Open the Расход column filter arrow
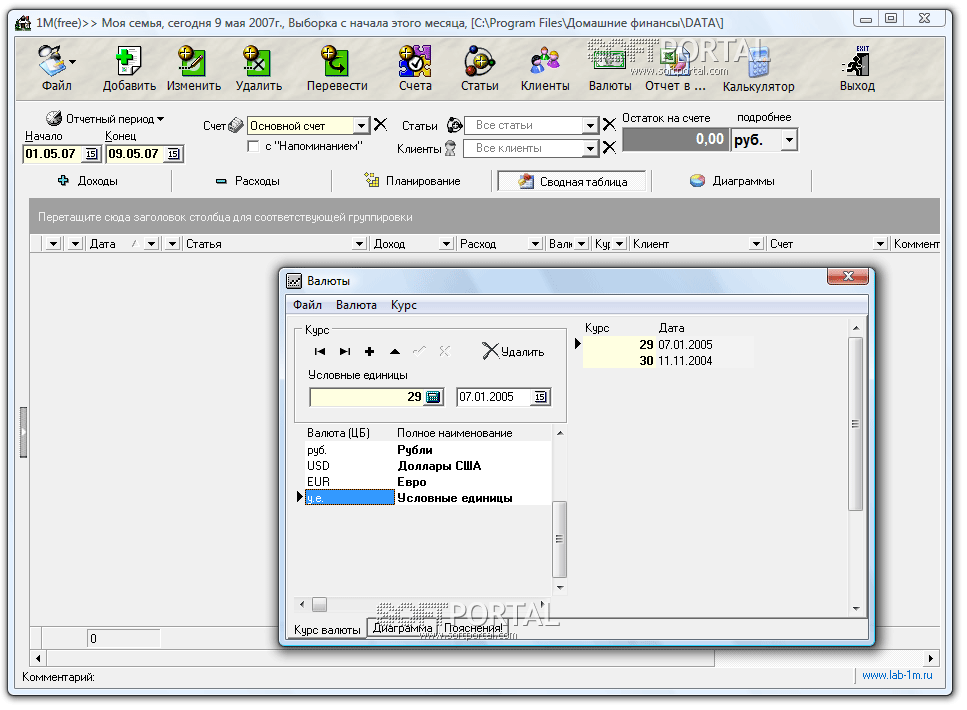Viewport: 967px width, 710px height. click(x=535, y=244)
